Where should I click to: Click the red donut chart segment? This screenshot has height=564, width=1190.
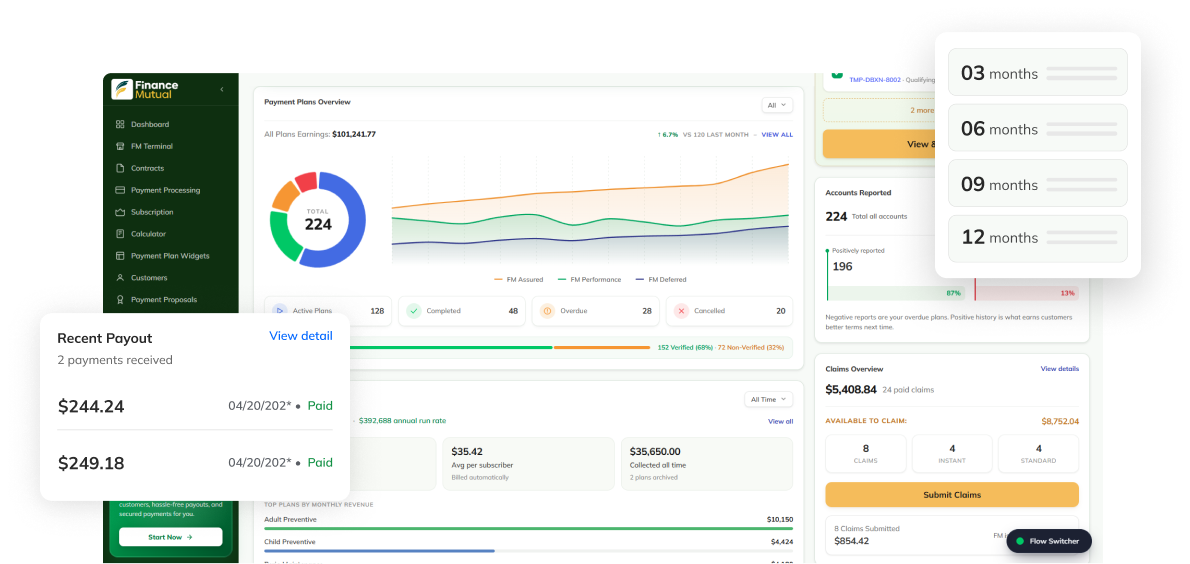[x=306, y=181]
